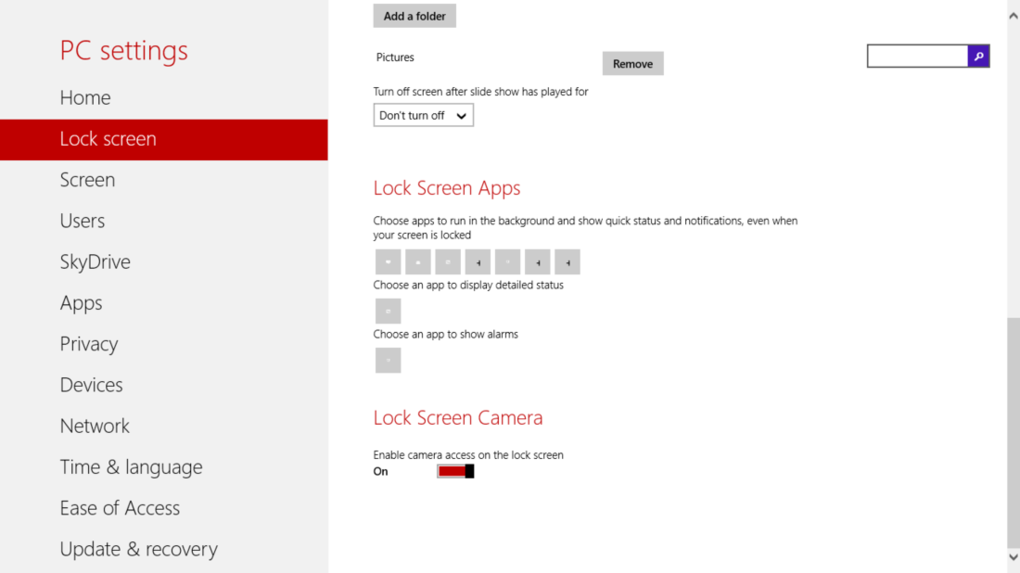Click the purple search magnifier button

point(979,56)
